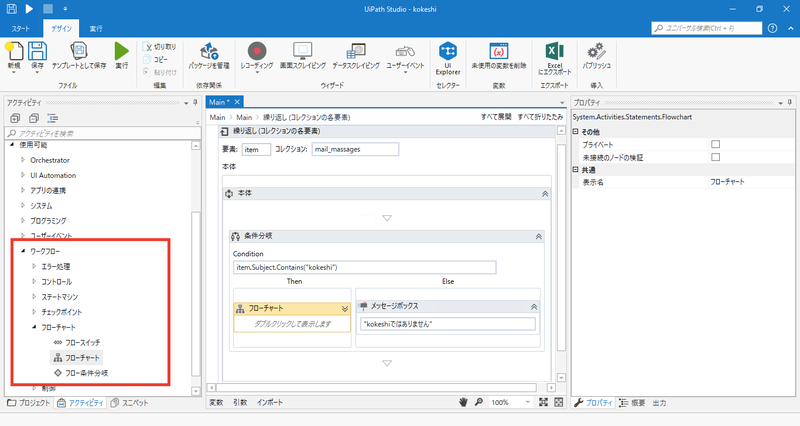Click quick-access stop icon in title bar

(x=47, y=9)
